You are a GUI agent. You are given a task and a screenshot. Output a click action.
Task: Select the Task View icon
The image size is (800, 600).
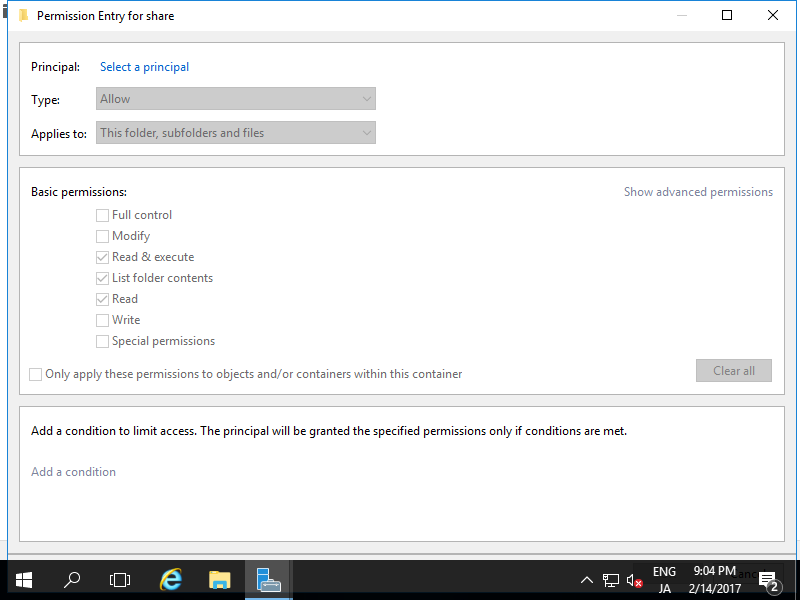[x=120, y=579]
